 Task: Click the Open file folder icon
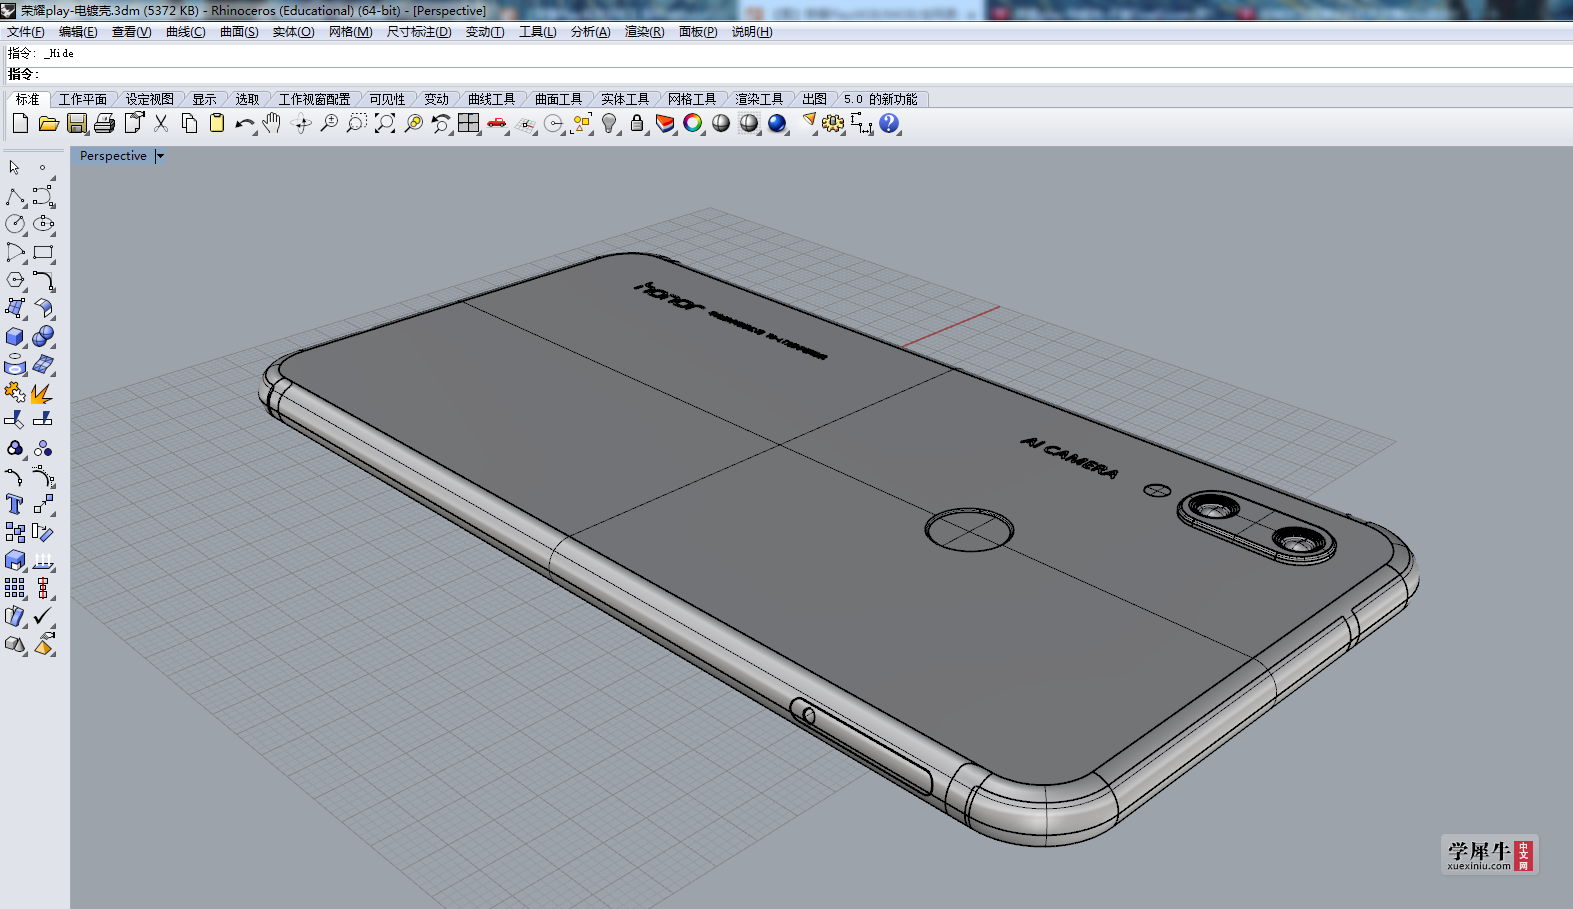(48, 123)
